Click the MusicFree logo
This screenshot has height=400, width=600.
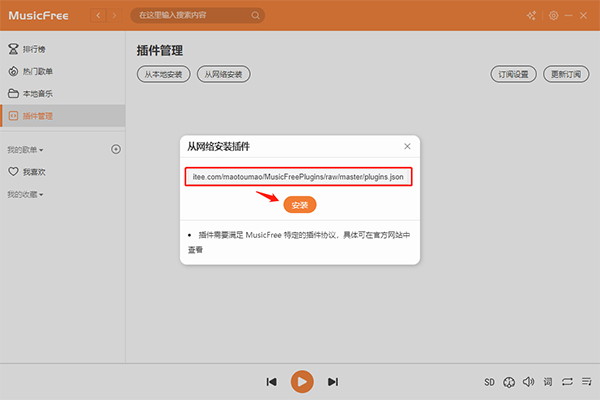point(38,16)
